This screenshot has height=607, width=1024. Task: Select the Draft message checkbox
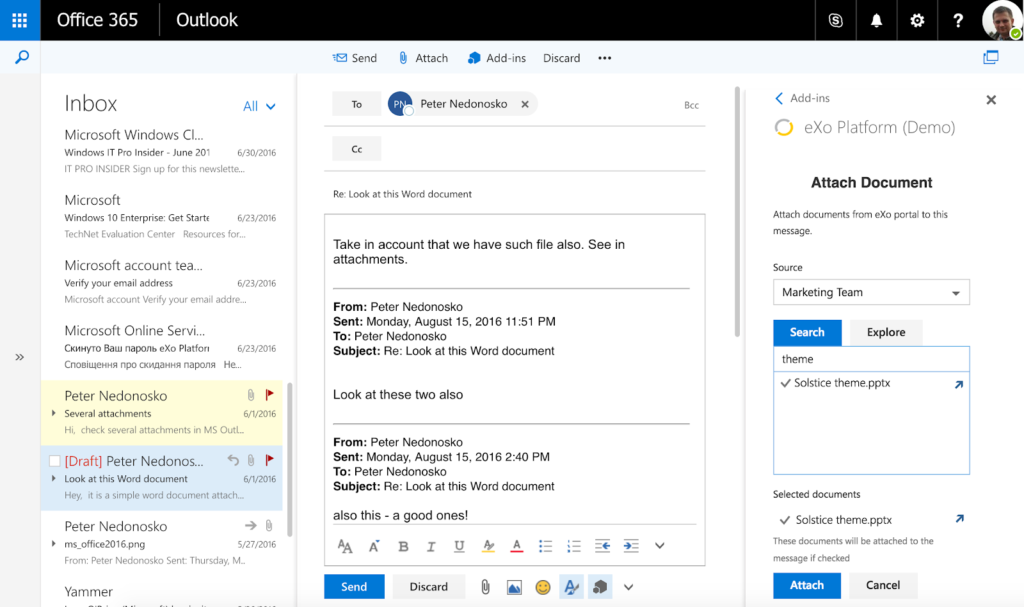click(x=55, y=461)
